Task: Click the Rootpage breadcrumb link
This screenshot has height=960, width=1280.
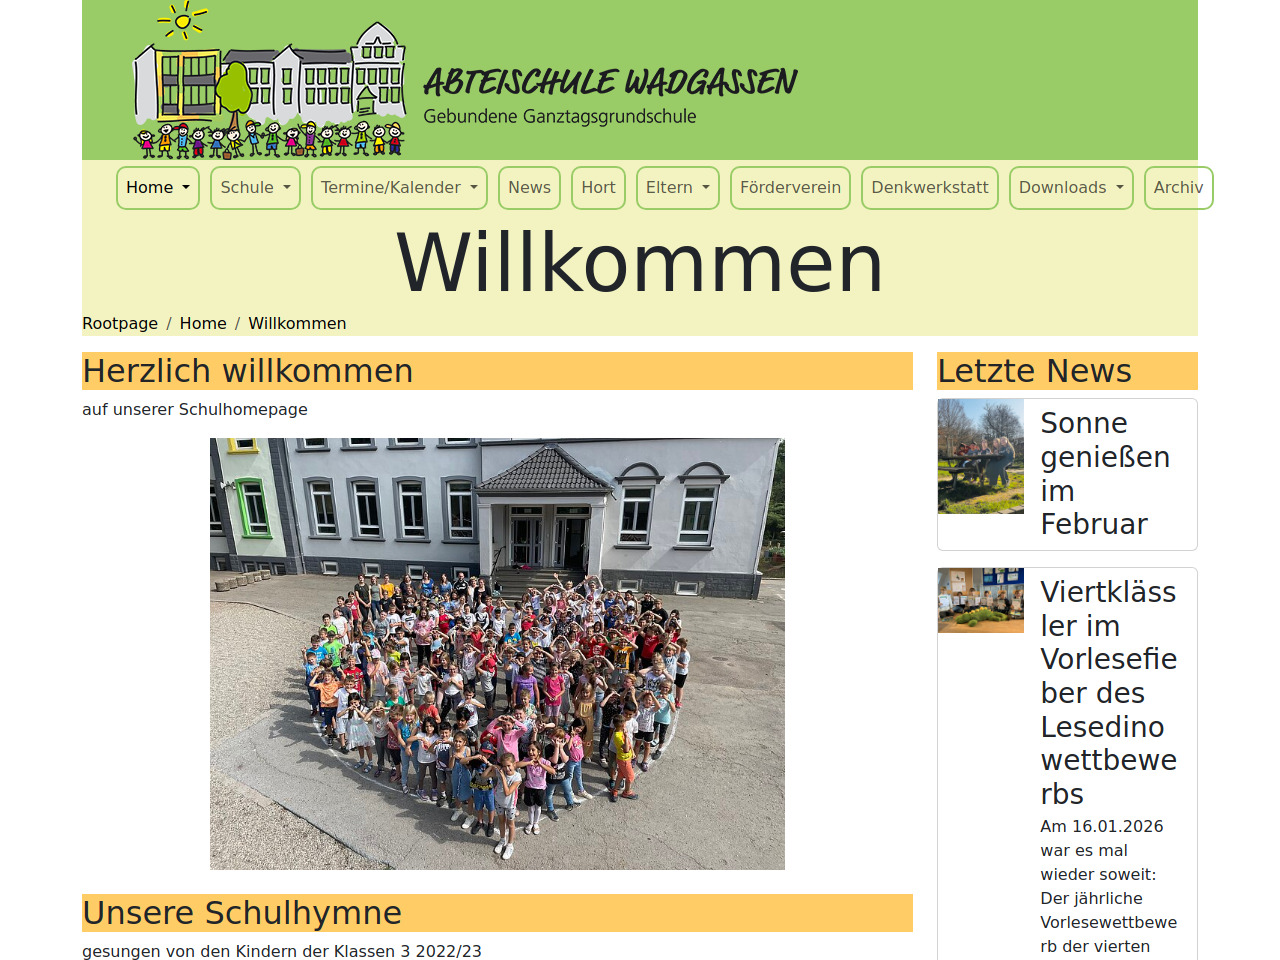Action: (x=120, y=324)
